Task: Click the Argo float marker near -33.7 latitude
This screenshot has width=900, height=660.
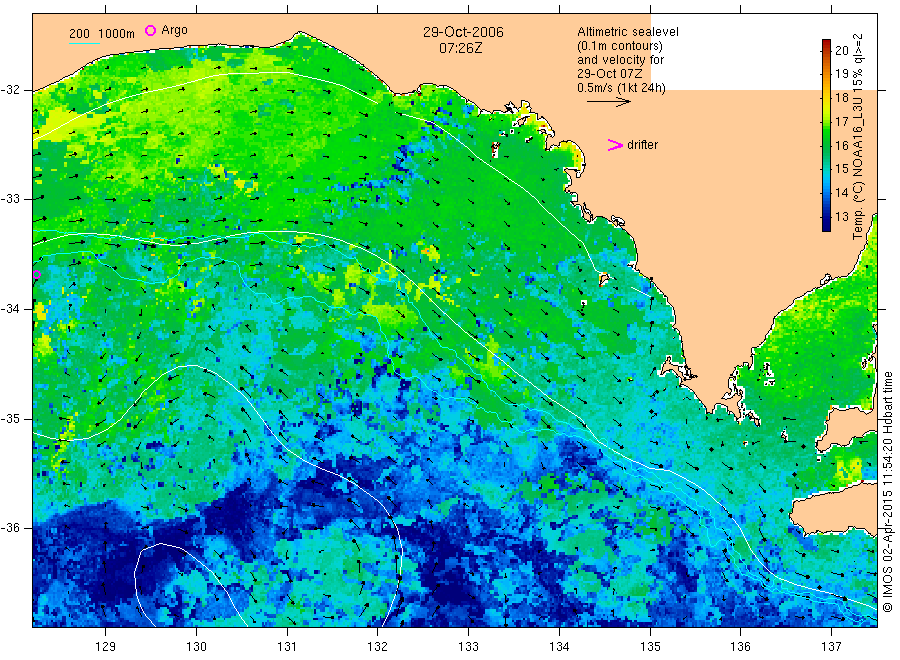Action: [37, 274]
